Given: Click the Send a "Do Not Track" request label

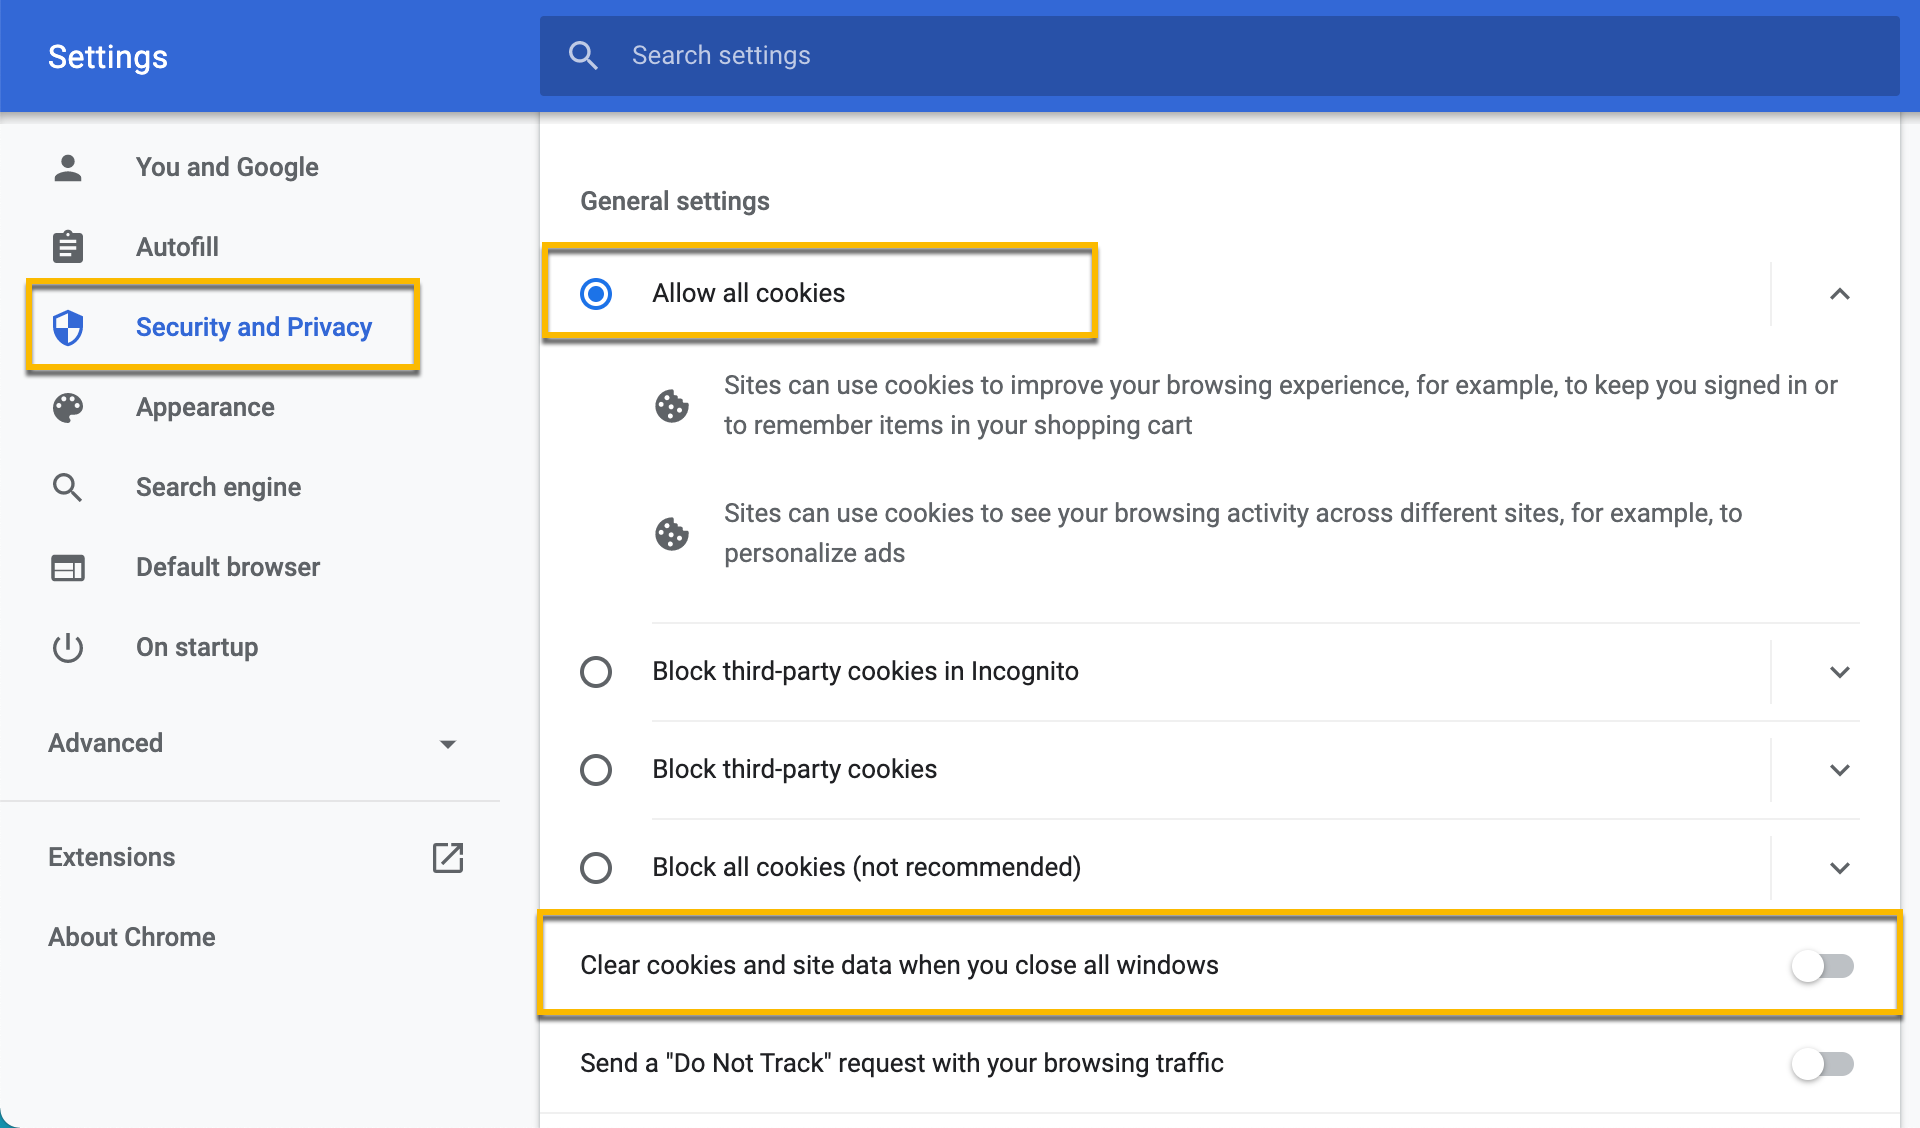Looking at the screenshot, I should pos(902,1063).
